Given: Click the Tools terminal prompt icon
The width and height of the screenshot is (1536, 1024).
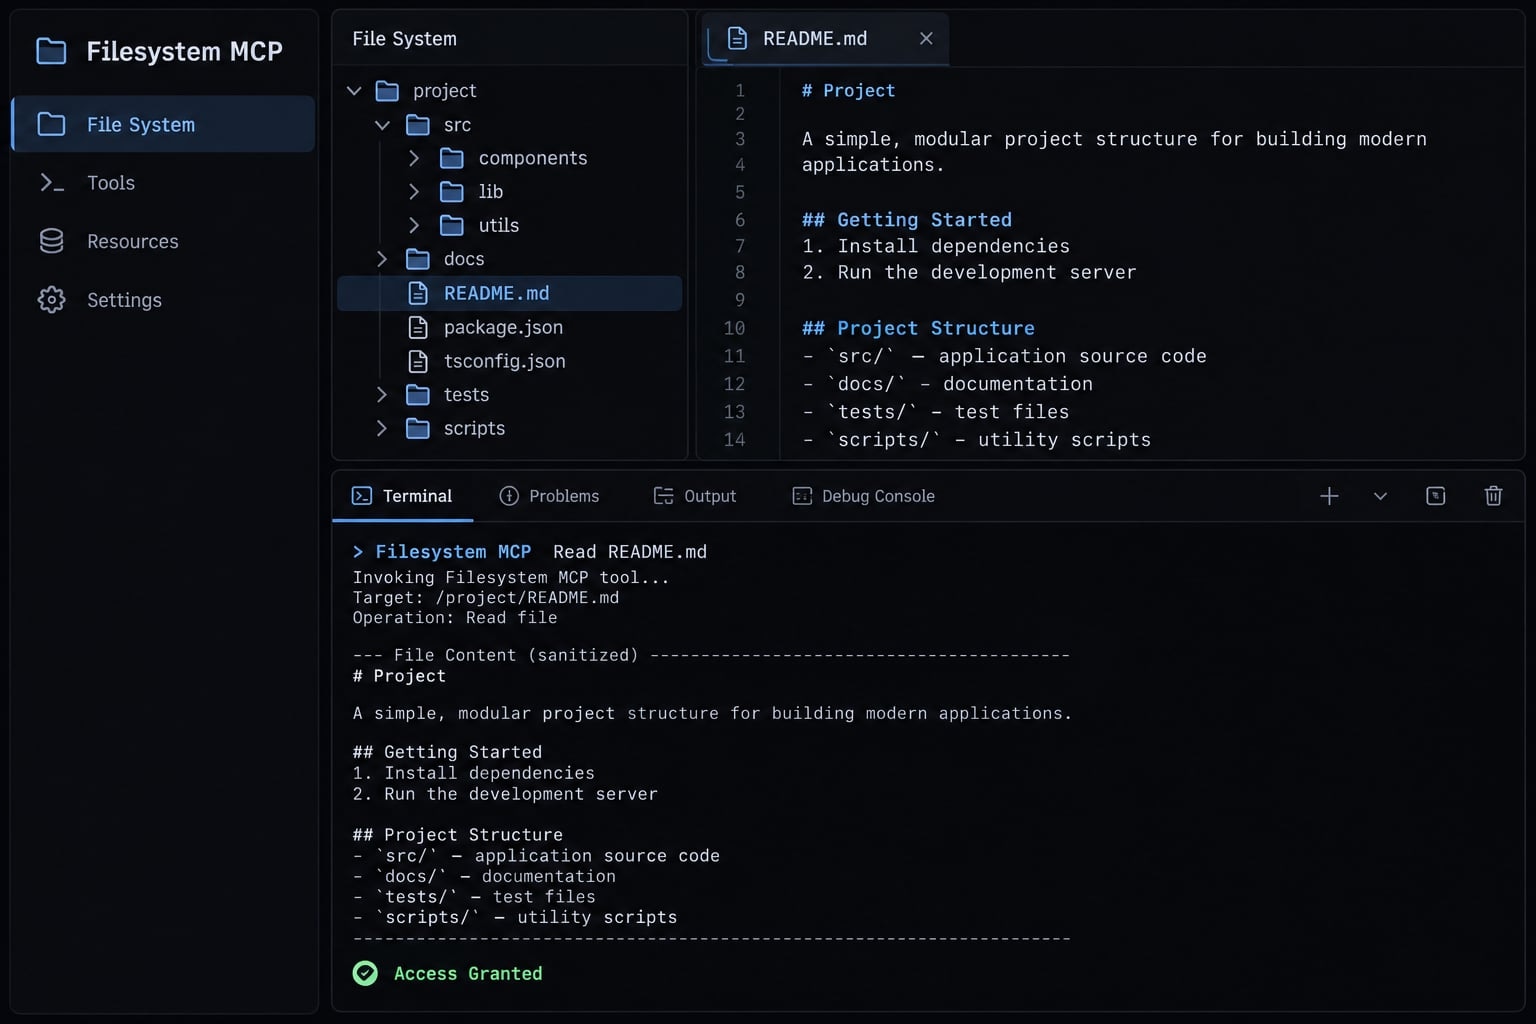Looking at the screenshot, I should (x=51, y=183).
